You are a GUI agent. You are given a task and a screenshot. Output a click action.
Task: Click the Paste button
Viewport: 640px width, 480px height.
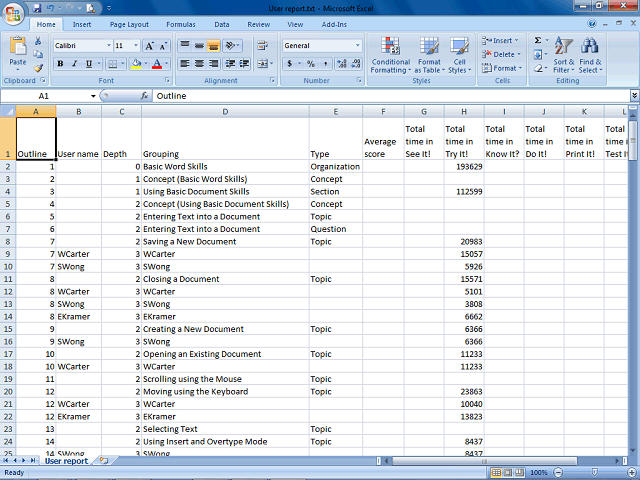coord(18,54)
